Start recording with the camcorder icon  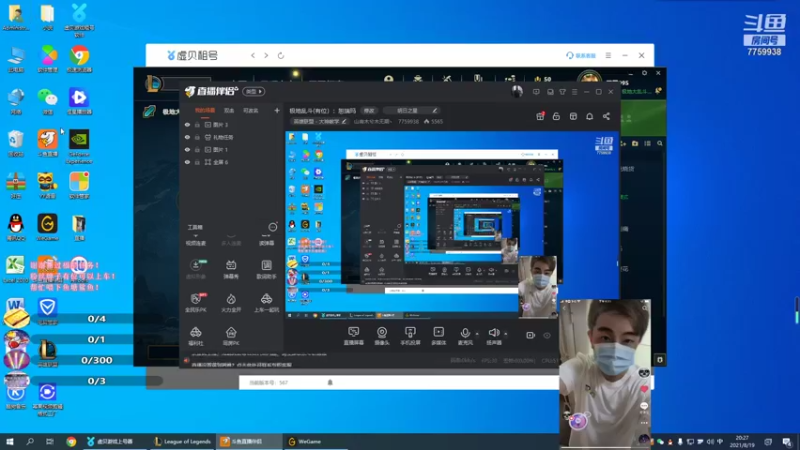[531, 335]
